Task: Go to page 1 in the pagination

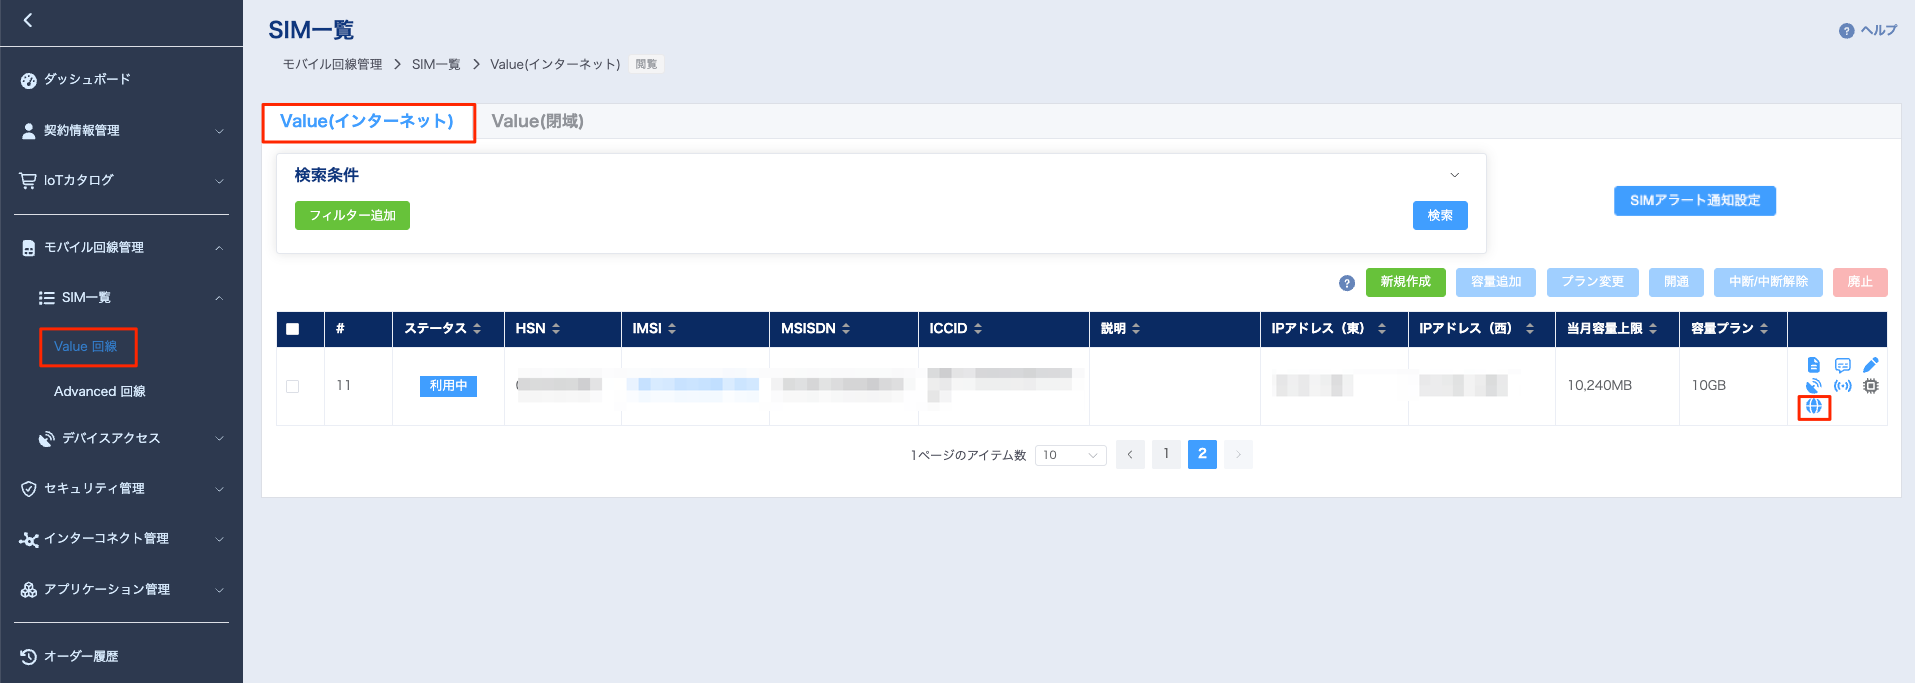Action: tap(1166, 454)
